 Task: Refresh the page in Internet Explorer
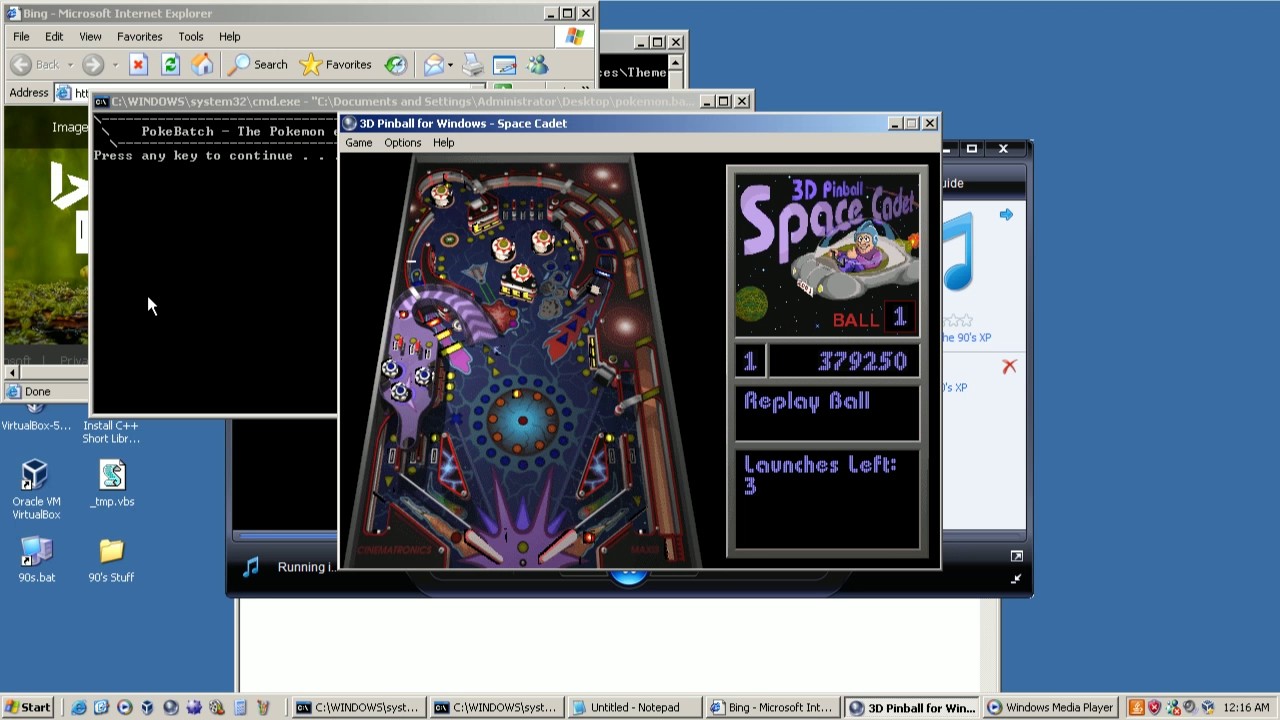[170, 64]
